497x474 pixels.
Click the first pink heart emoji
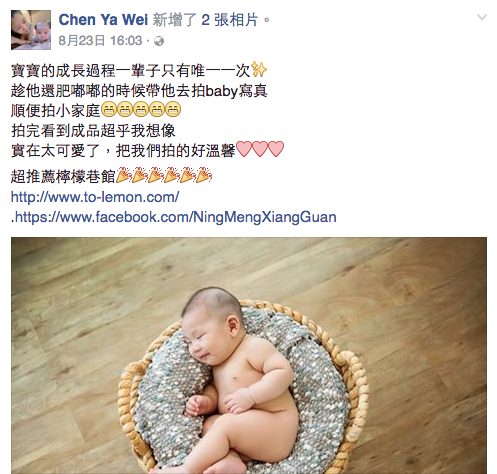click(x=244, y=149)
